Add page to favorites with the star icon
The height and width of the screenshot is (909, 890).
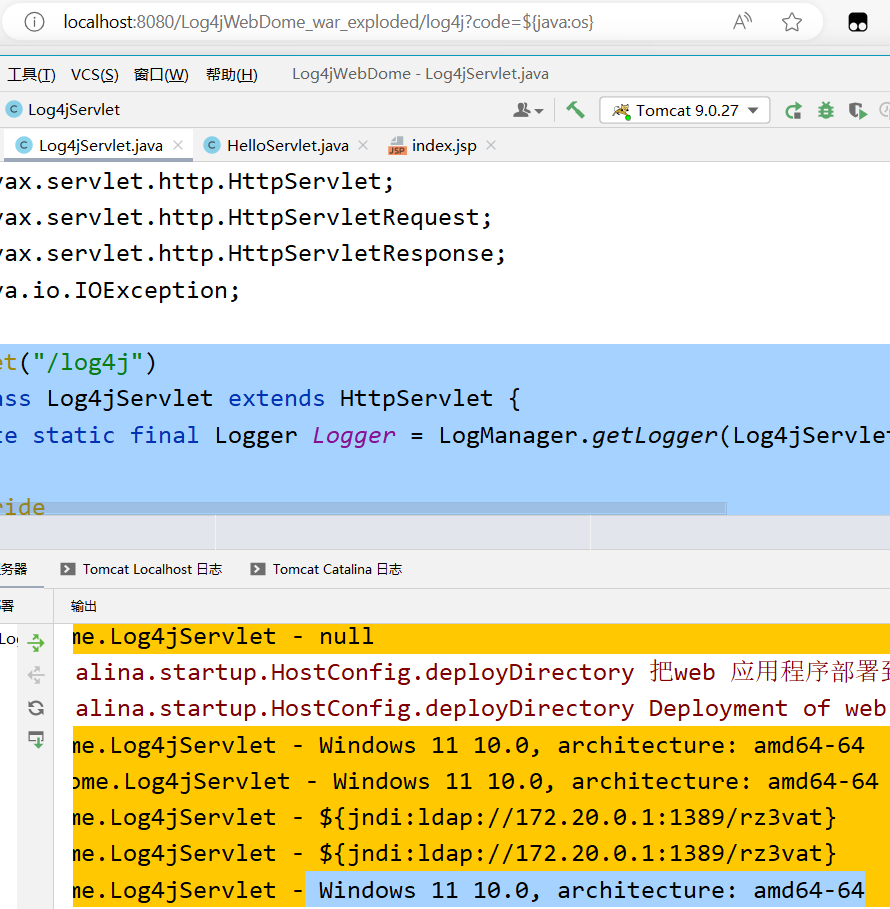click(791, 22)
